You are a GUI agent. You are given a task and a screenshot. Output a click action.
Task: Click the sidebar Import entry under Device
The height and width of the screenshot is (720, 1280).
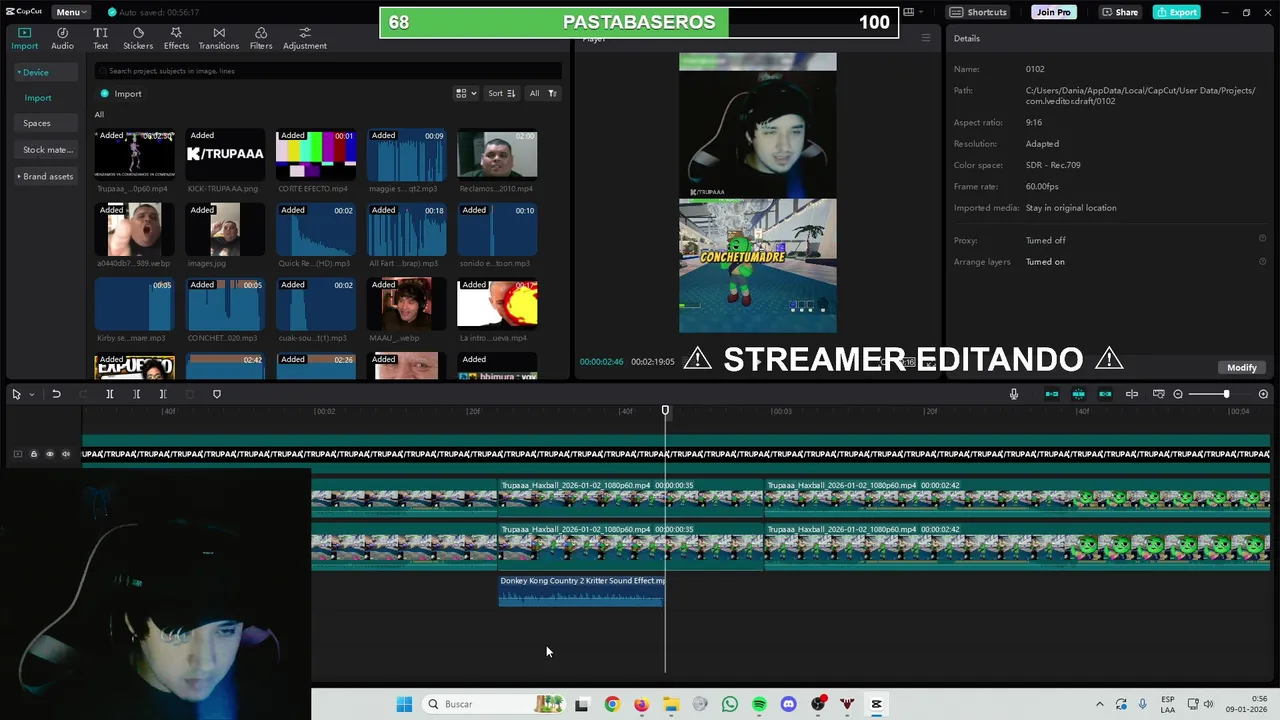point(38,98)
